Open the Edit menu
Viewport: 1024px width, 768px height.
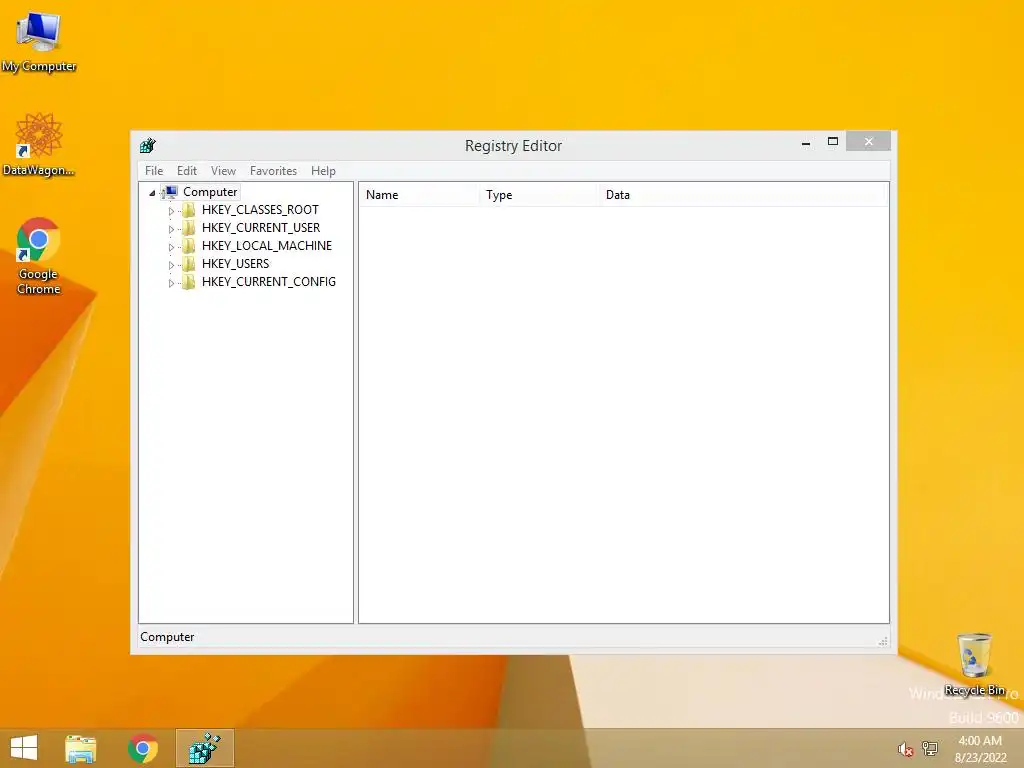click(187, 170)
